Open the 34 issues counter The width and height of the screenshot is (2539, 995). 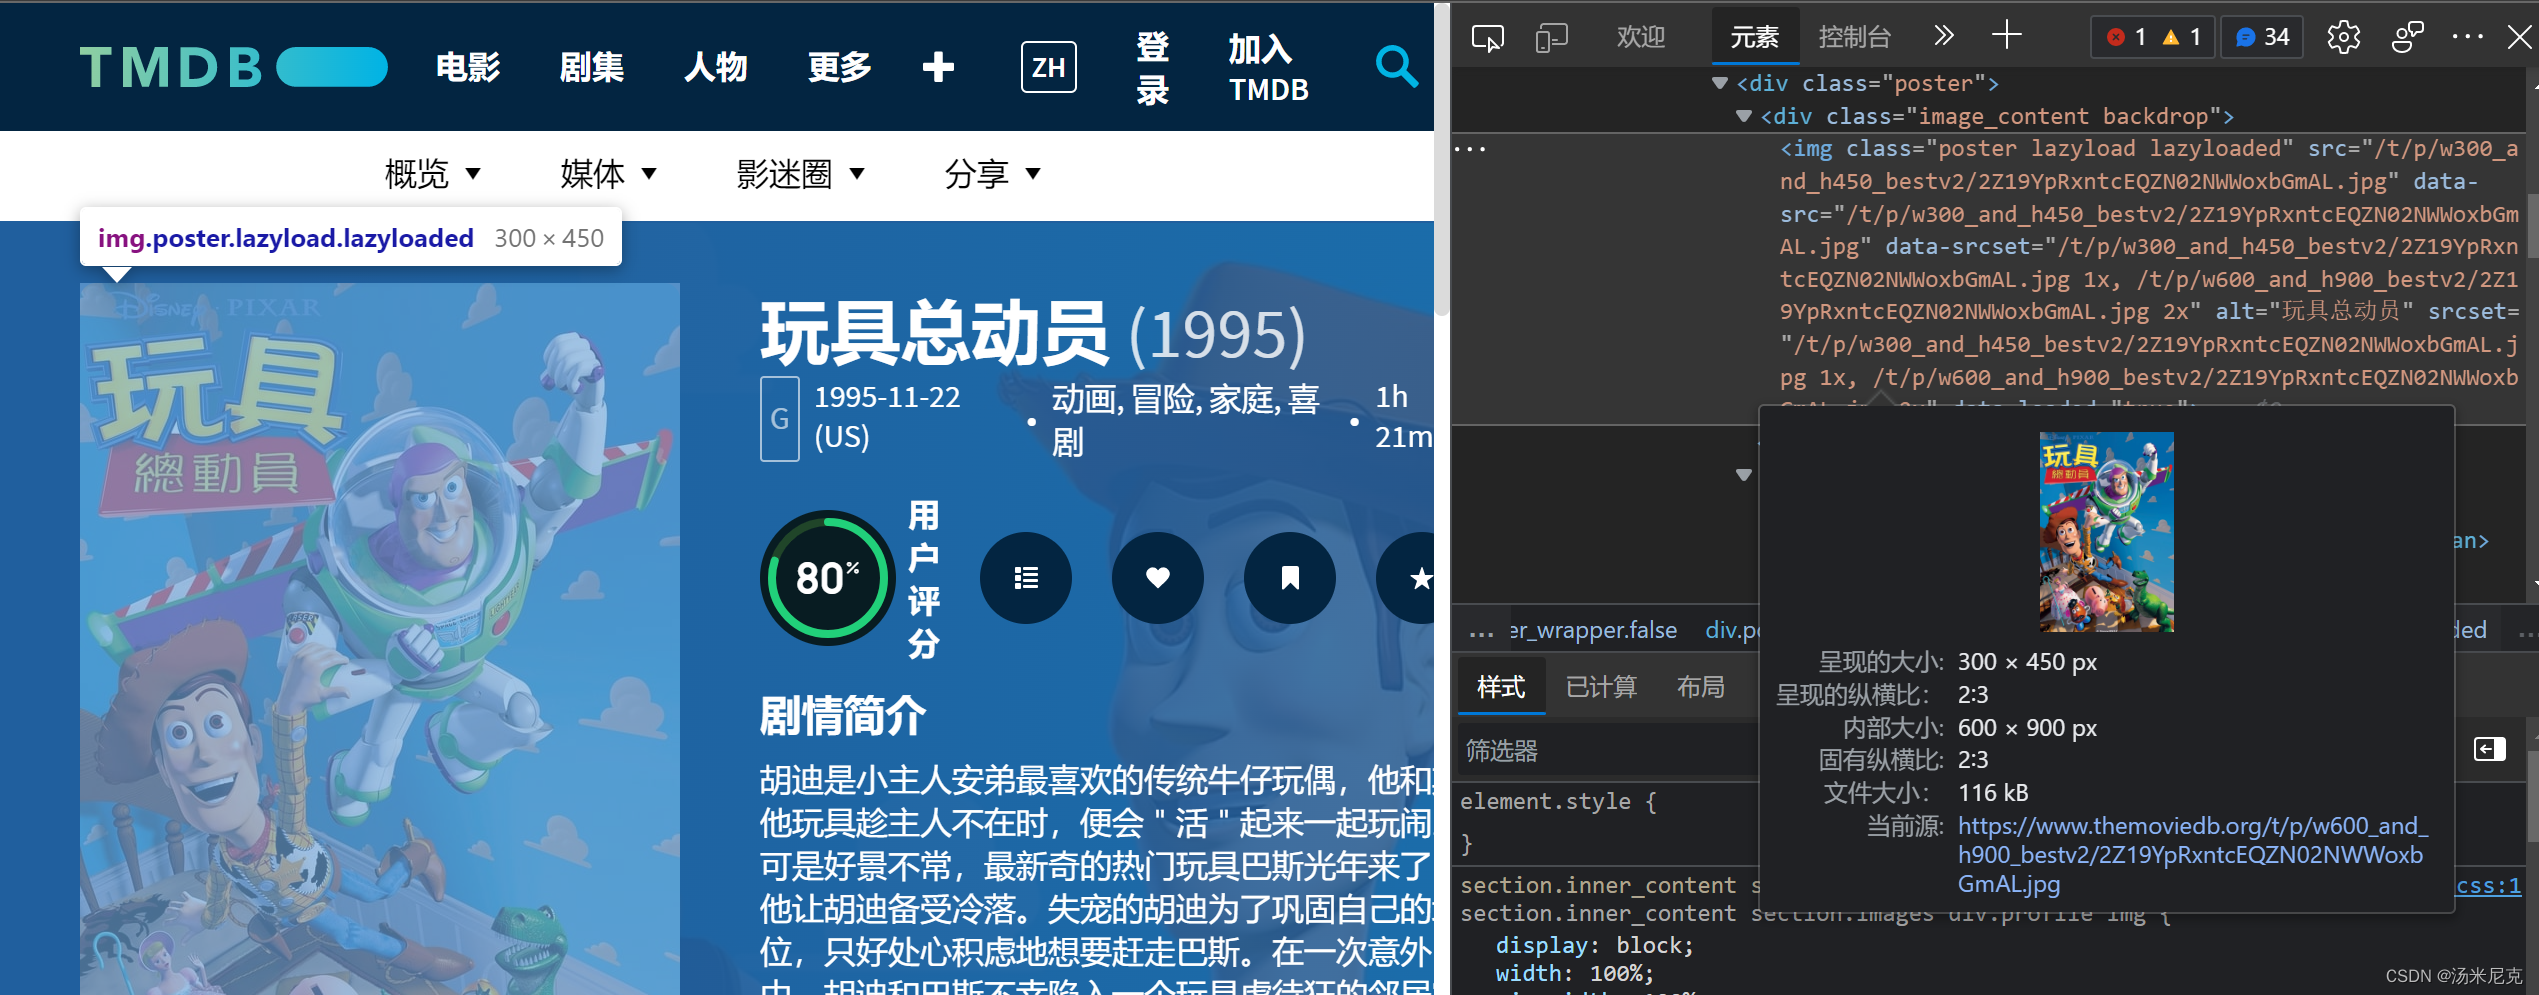click(2262, 37)
